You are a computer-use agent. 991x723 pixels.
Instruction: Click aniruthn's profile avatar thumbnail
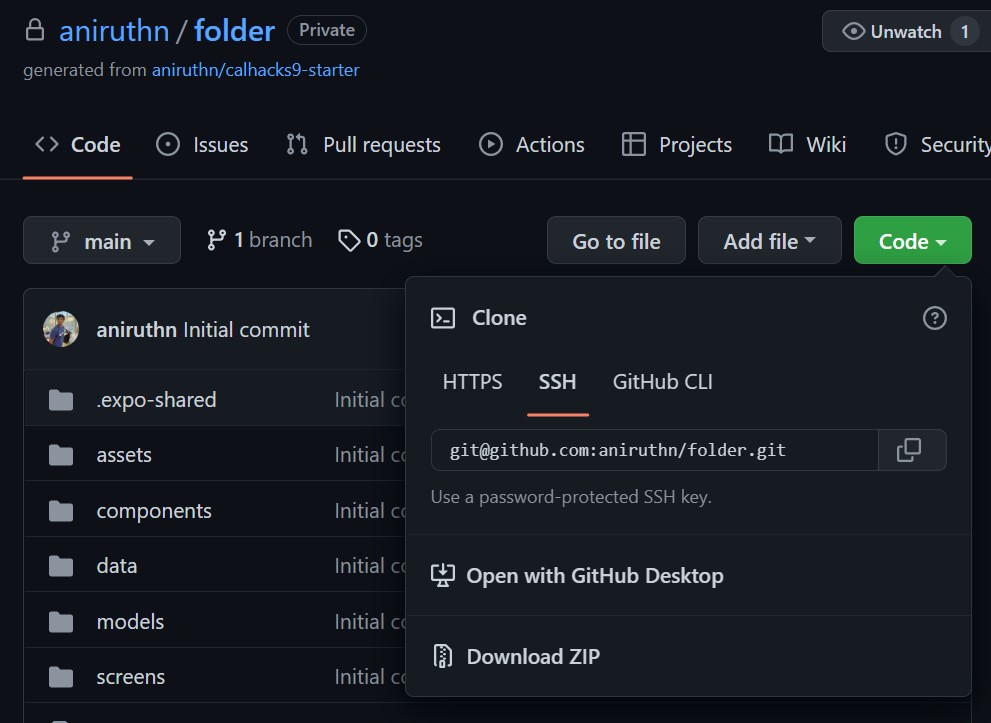pyautogui.click(x=60, y=329)
